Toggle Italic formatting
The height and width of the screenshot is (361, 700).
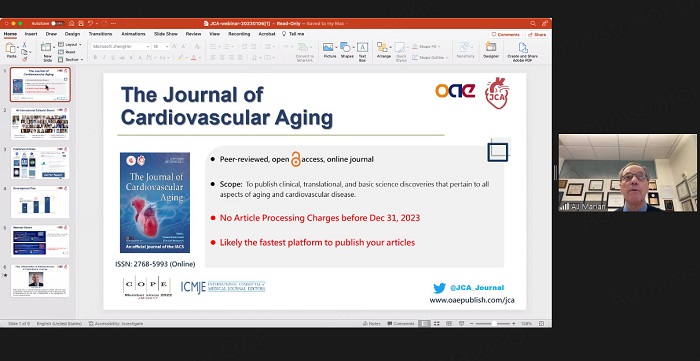click(104, 58)
